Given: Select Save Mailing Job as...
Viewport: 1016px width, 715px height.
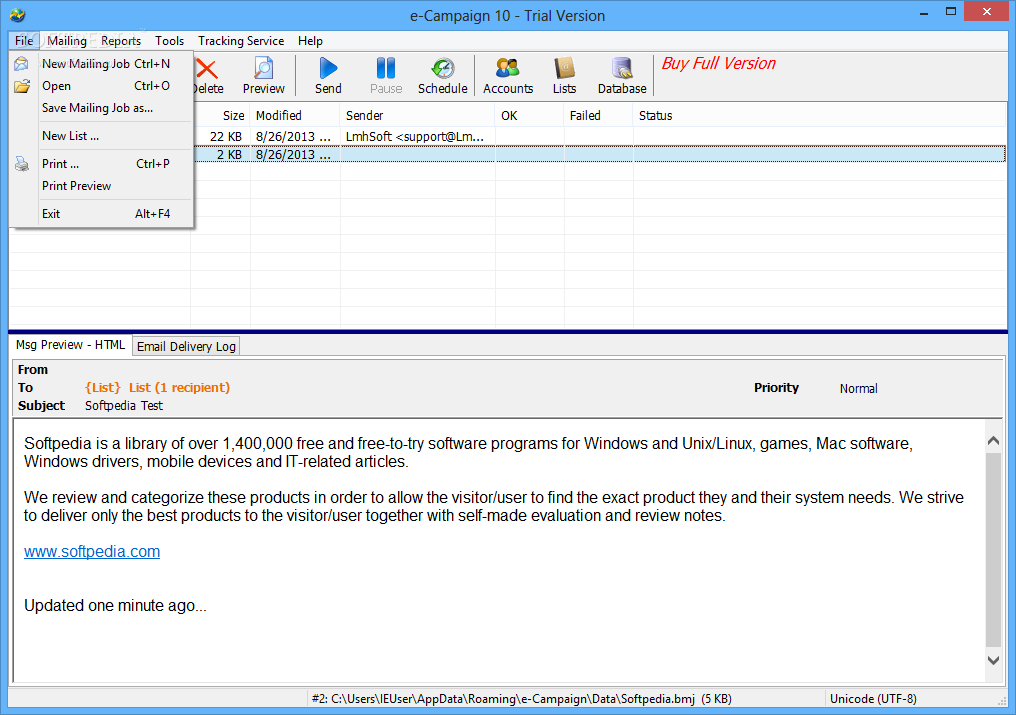Looking at the screenshot, I should coord(102,108).
